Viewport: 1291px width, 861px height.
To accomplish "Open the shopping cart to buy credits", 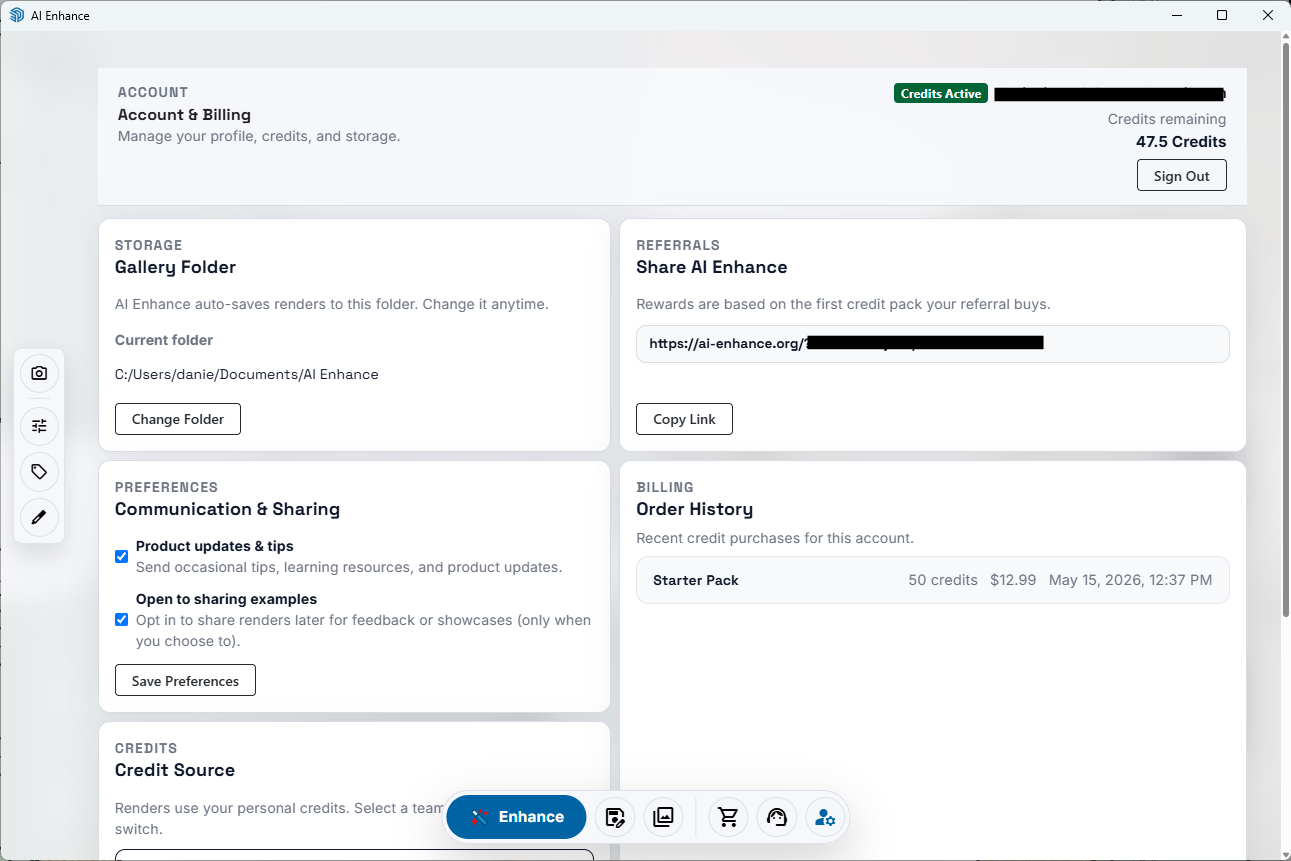I will click(x=728, y=817).
